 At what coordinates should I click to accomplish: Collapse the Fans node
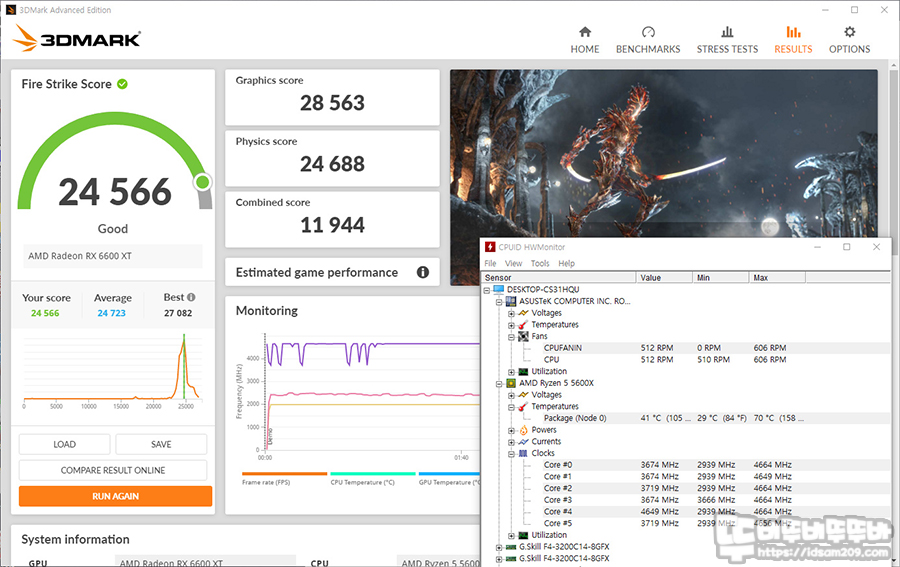(511, 337)
